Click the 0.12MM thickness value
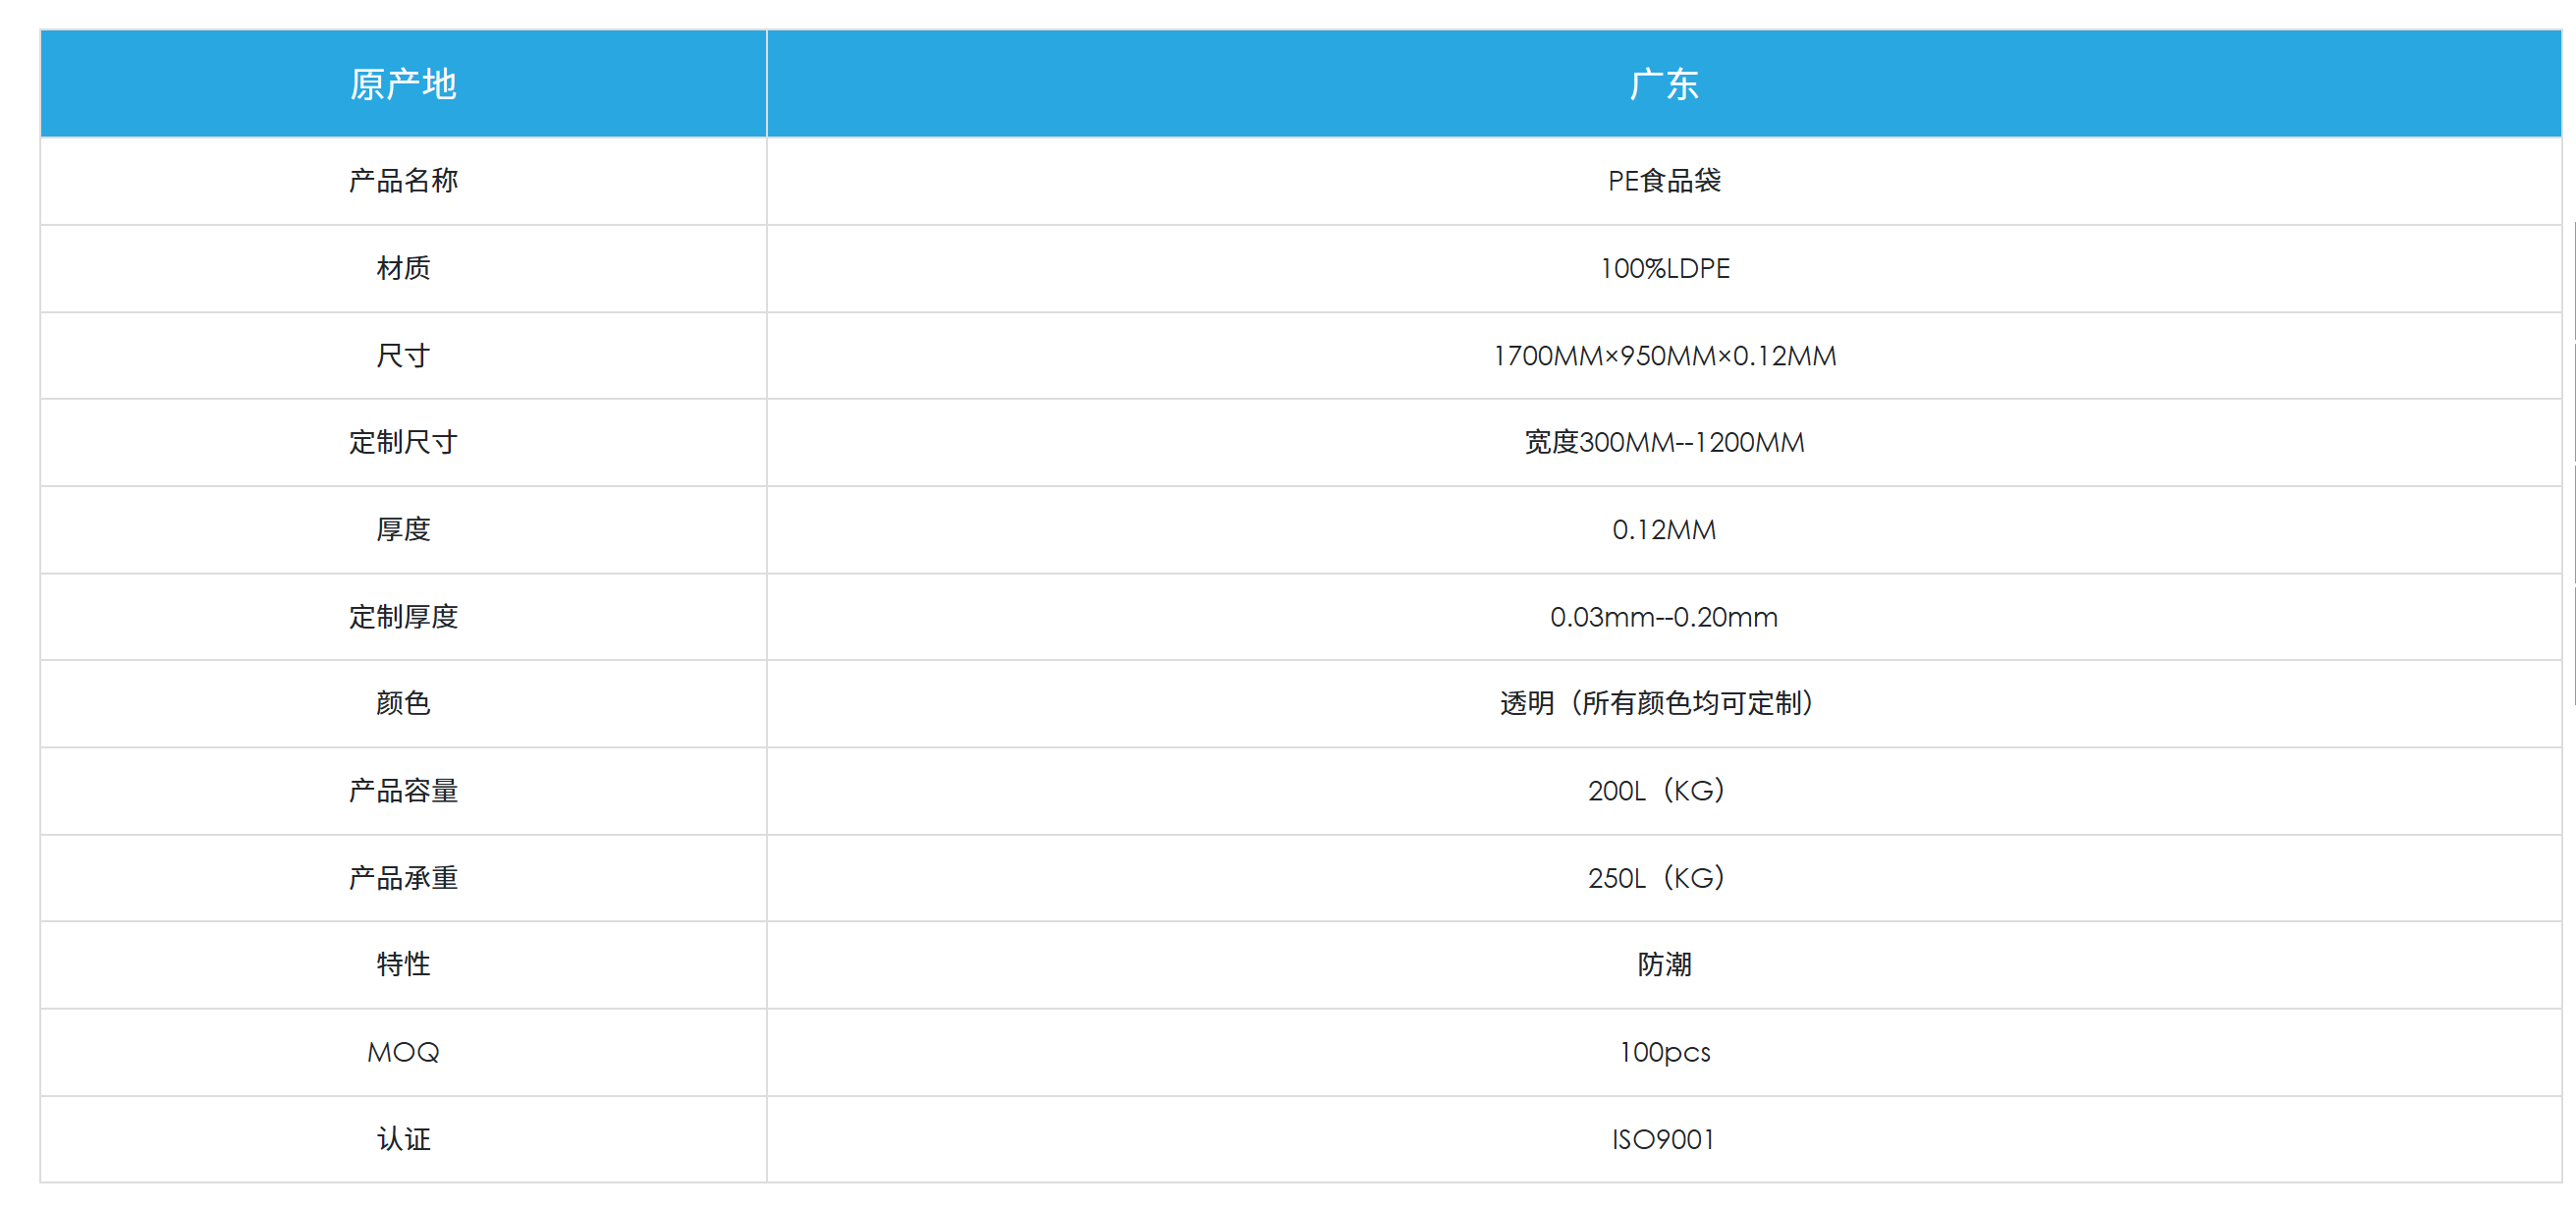Viewport: 2576px width, 1209px height. (x=1664, y=529)
